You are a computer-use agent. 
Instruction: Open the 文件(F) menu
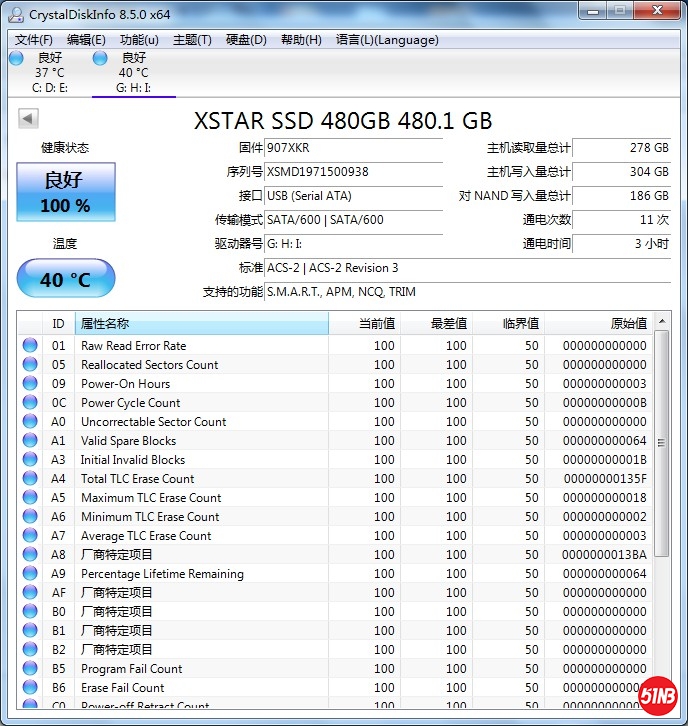(x=34, y=40)
